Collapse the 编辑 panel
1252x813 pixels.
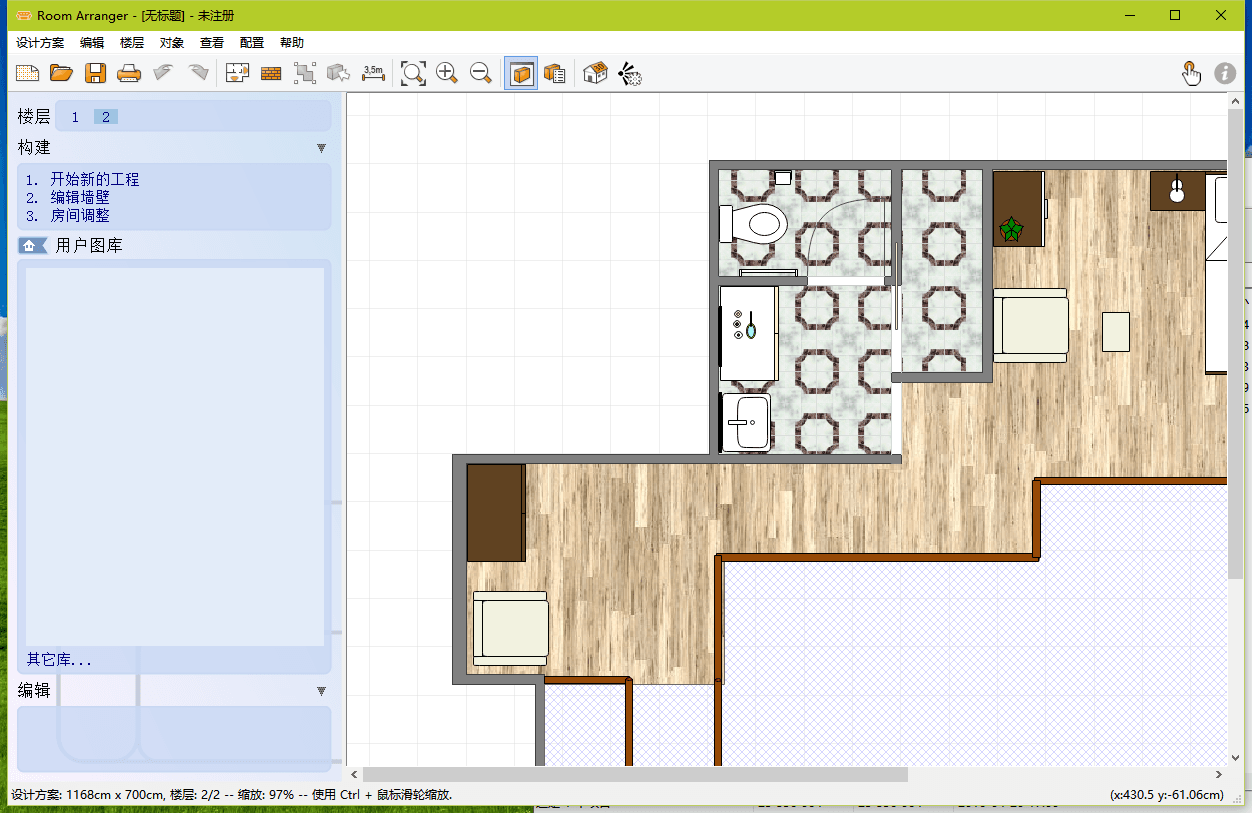click(321, 690)
